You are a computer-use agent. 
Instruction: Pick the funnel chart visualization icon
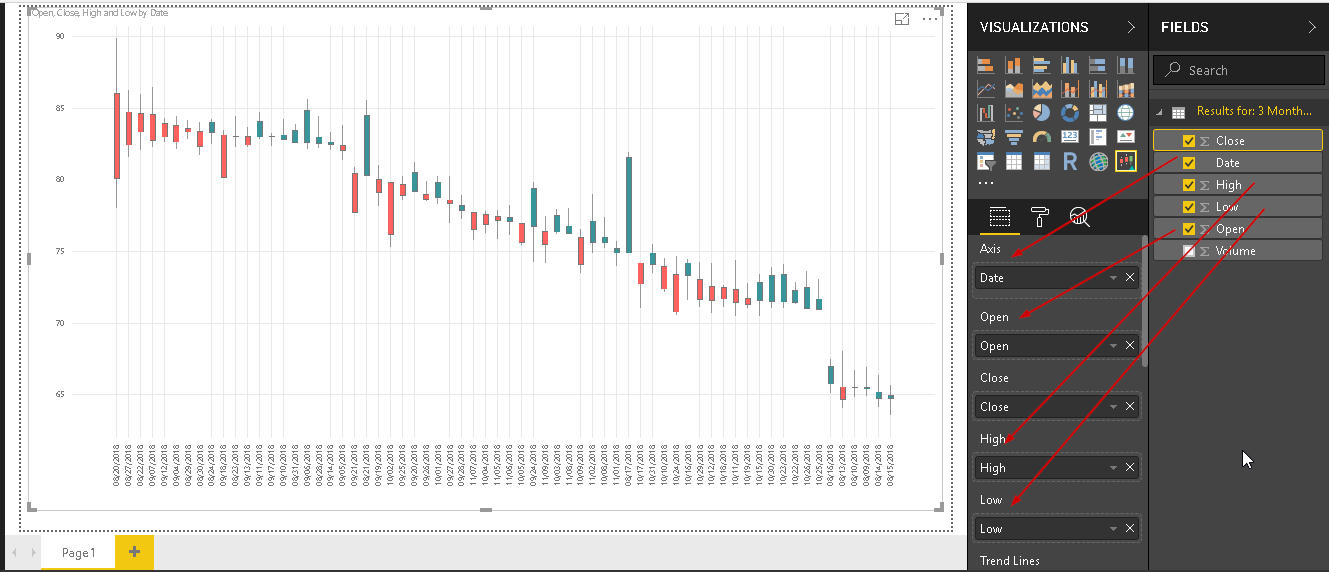click(1013, 137)
